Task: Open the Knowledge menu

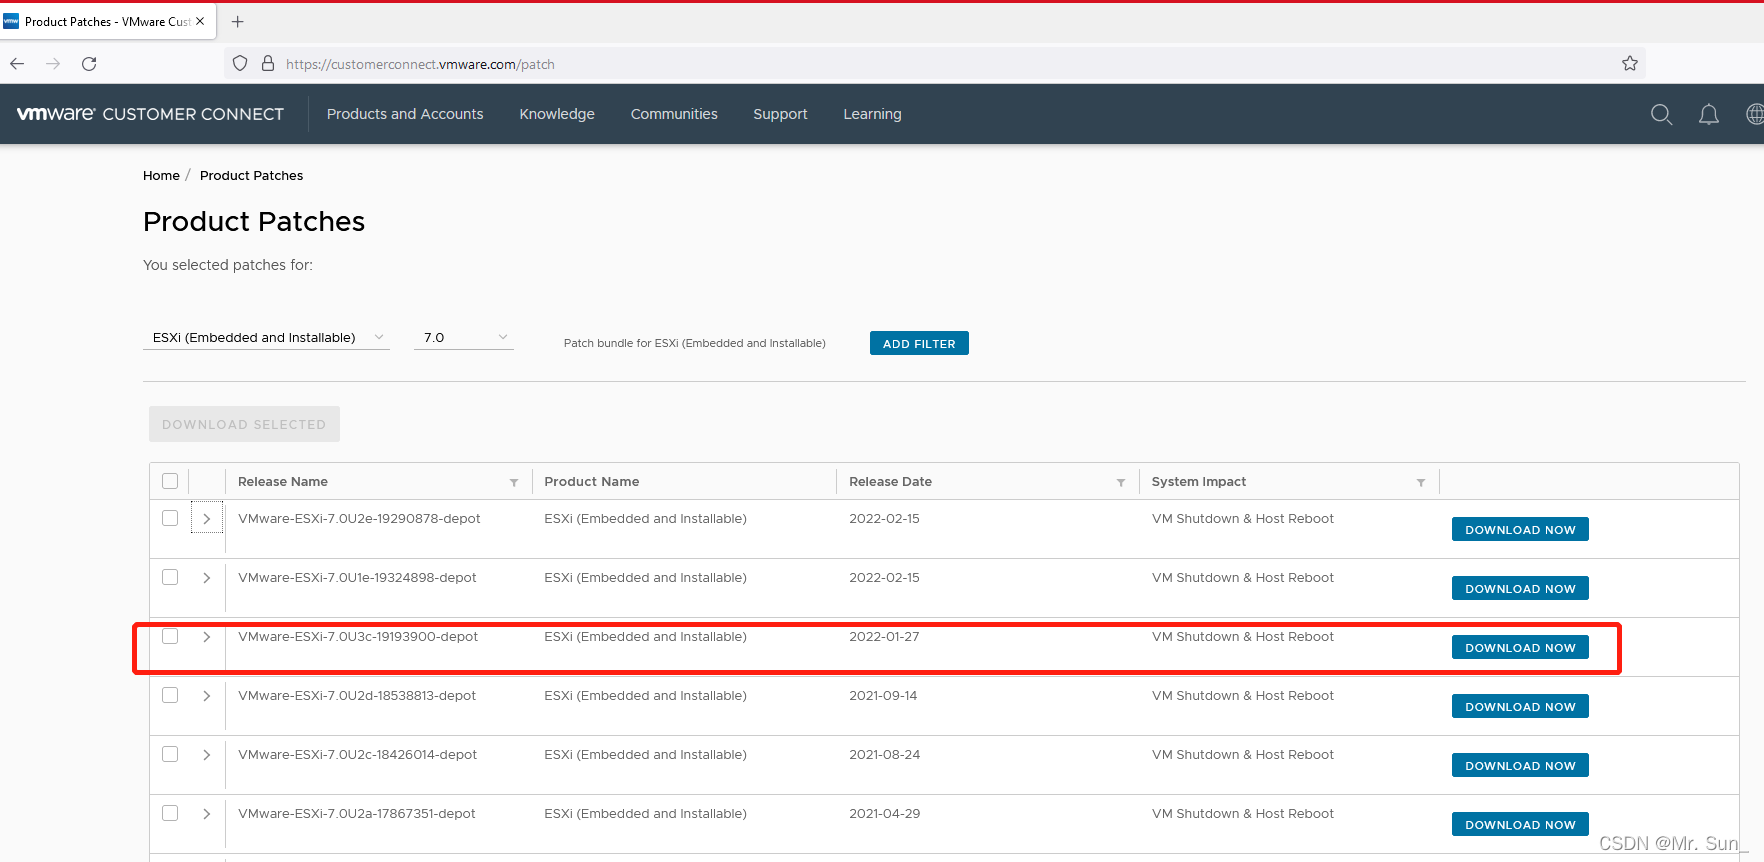Action: tap(557, 114)
